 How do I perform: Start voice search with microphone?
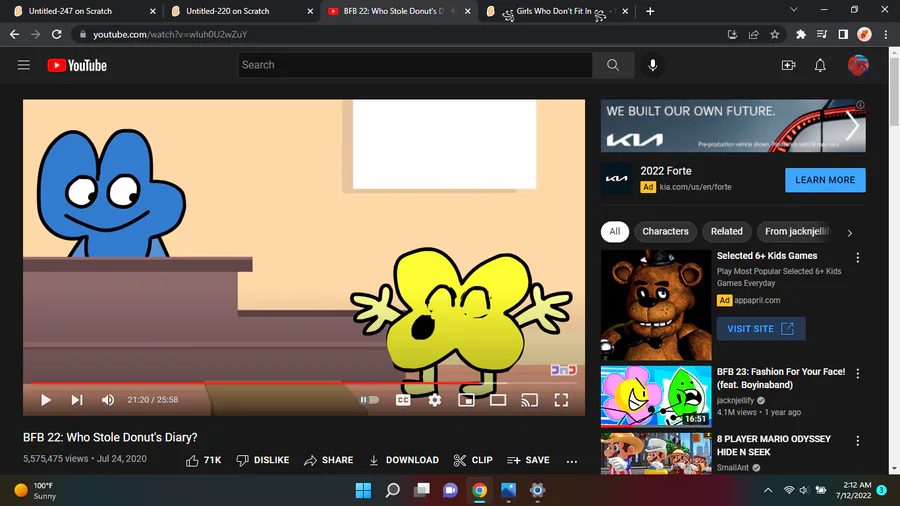pos(653,65)
